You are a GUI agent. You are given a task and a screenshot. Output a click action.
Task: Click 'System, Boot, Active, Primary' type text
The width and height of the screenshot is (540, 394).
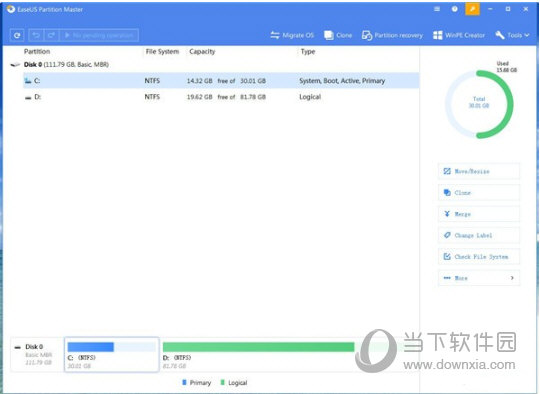(342, 81)
